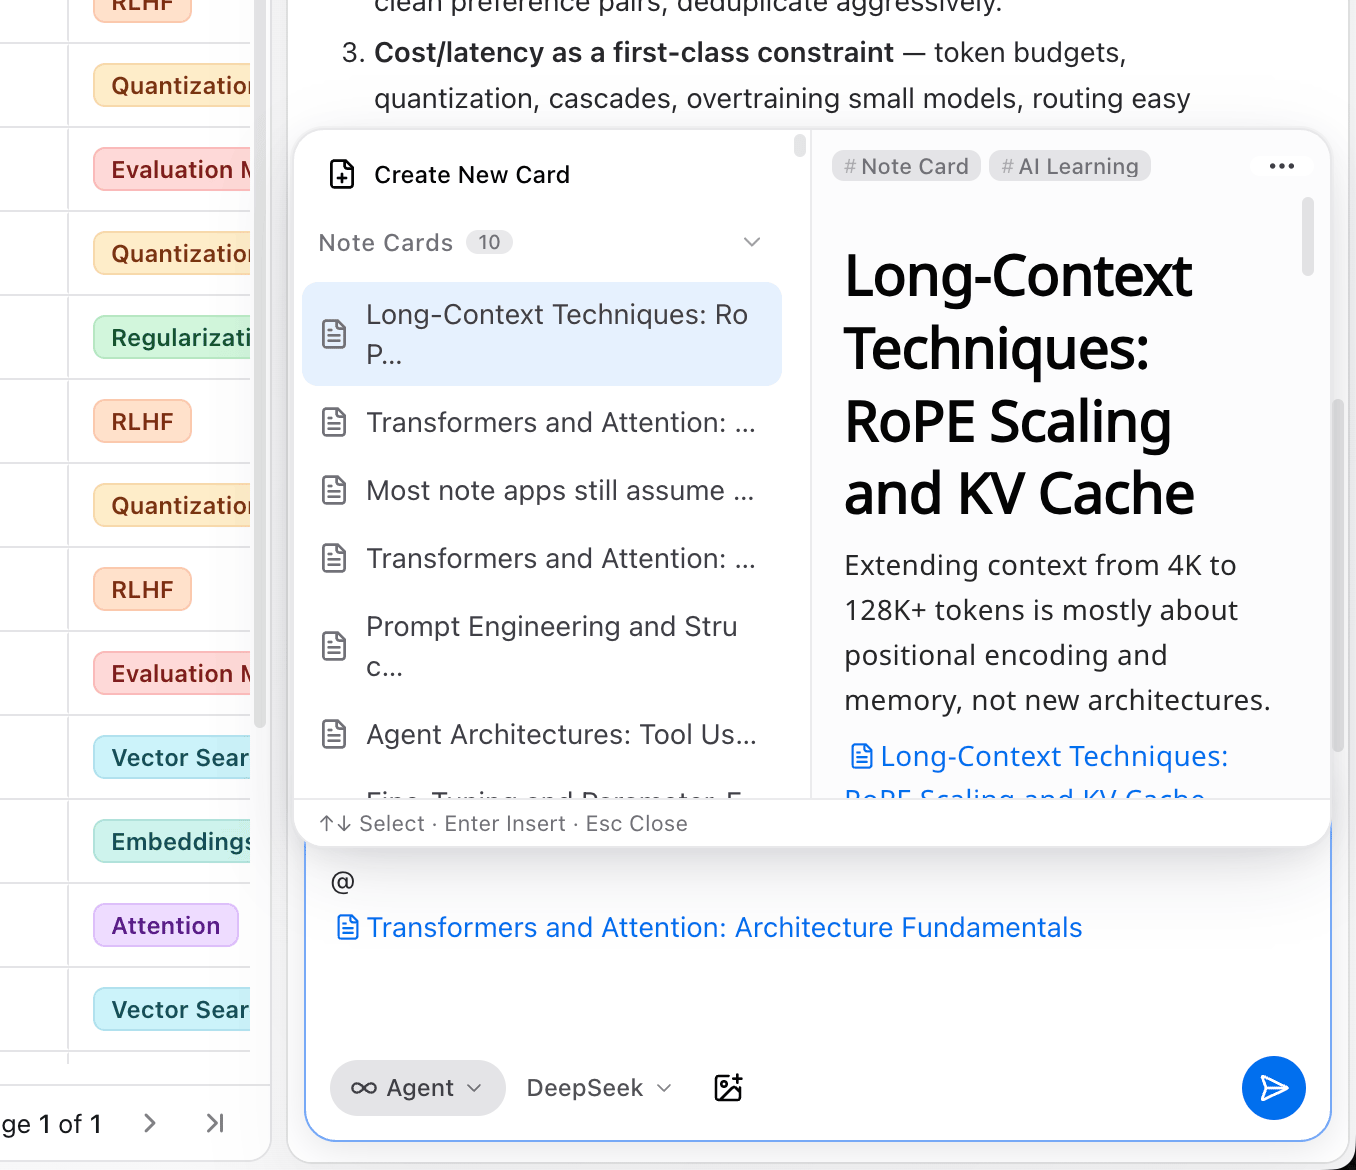Jump to last page in table pagination
Screen dimensions: 1356x1170
click(214, 1123)
